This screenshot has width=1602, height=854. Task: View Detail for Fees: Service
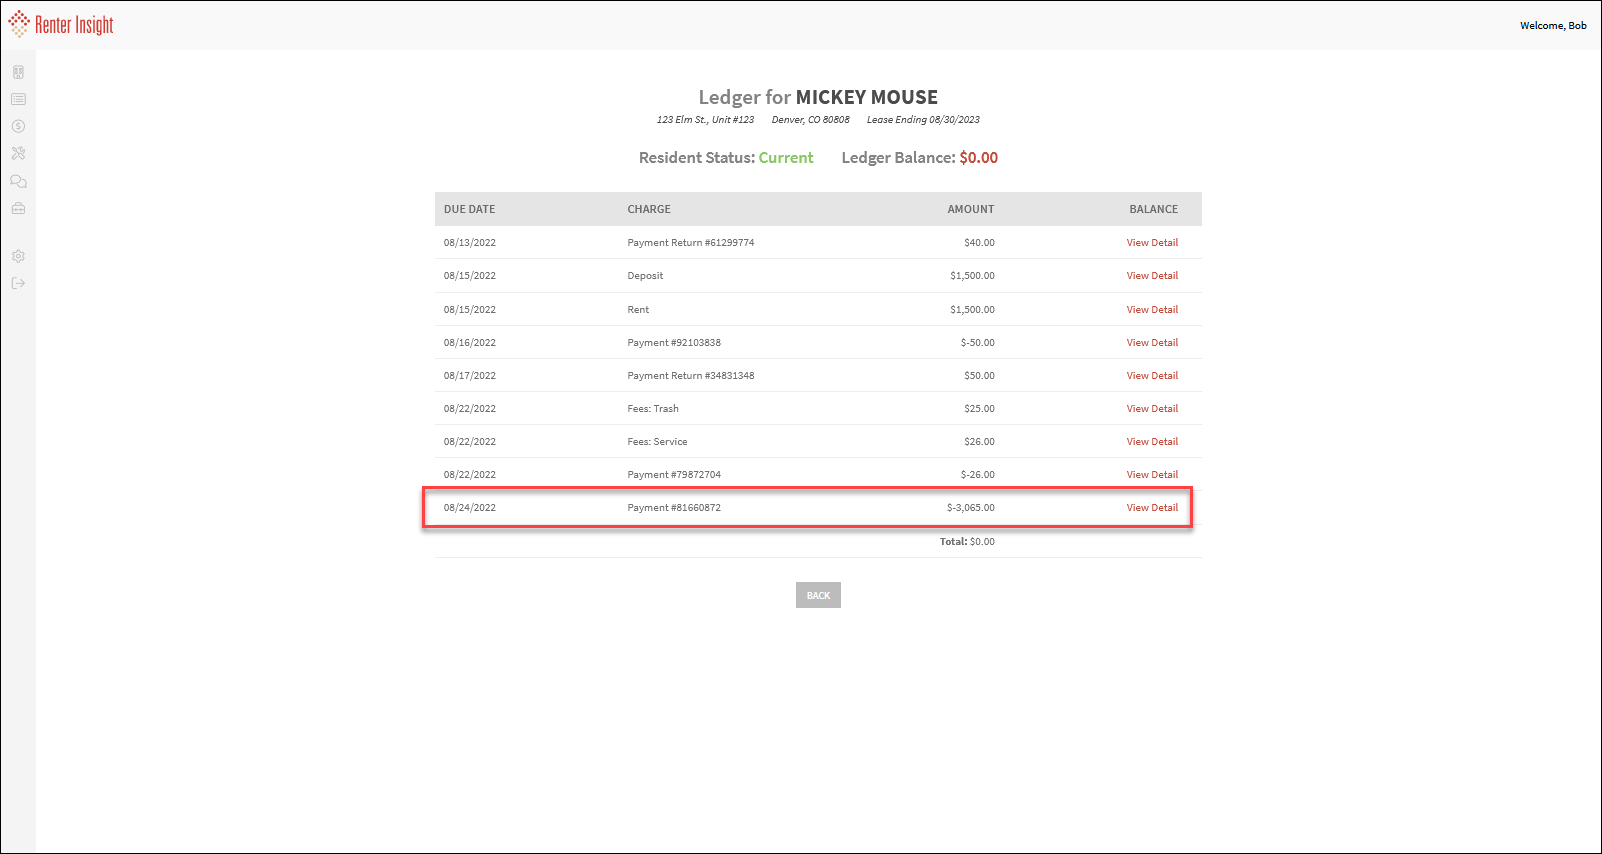[1152, 442]
